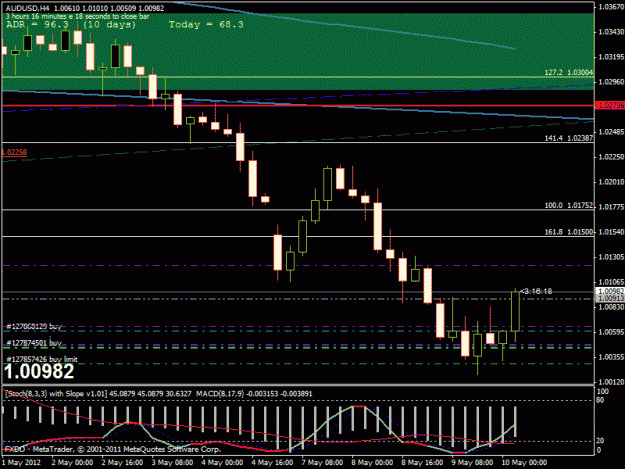Click the '4 May 00:00' time axis label

[x=222, y=463]
